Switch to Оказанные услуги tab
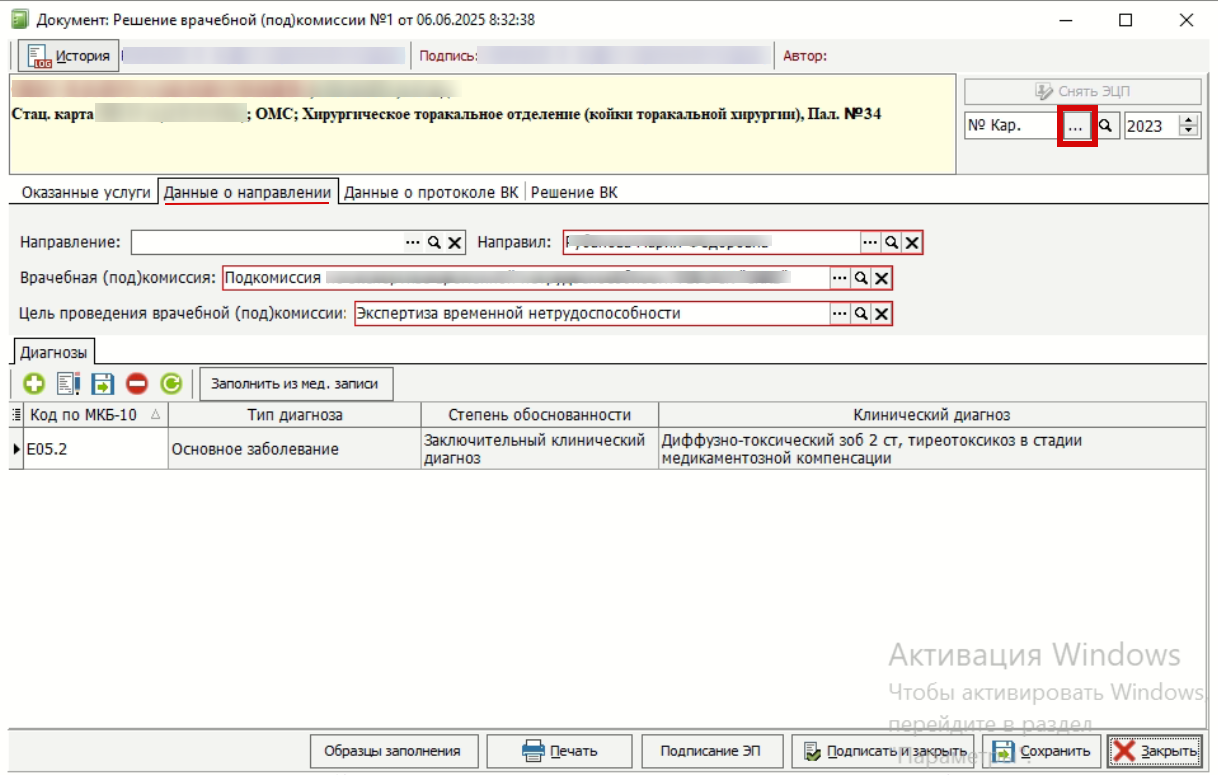This screenshot has height=775, width=1218. [86, 193]
